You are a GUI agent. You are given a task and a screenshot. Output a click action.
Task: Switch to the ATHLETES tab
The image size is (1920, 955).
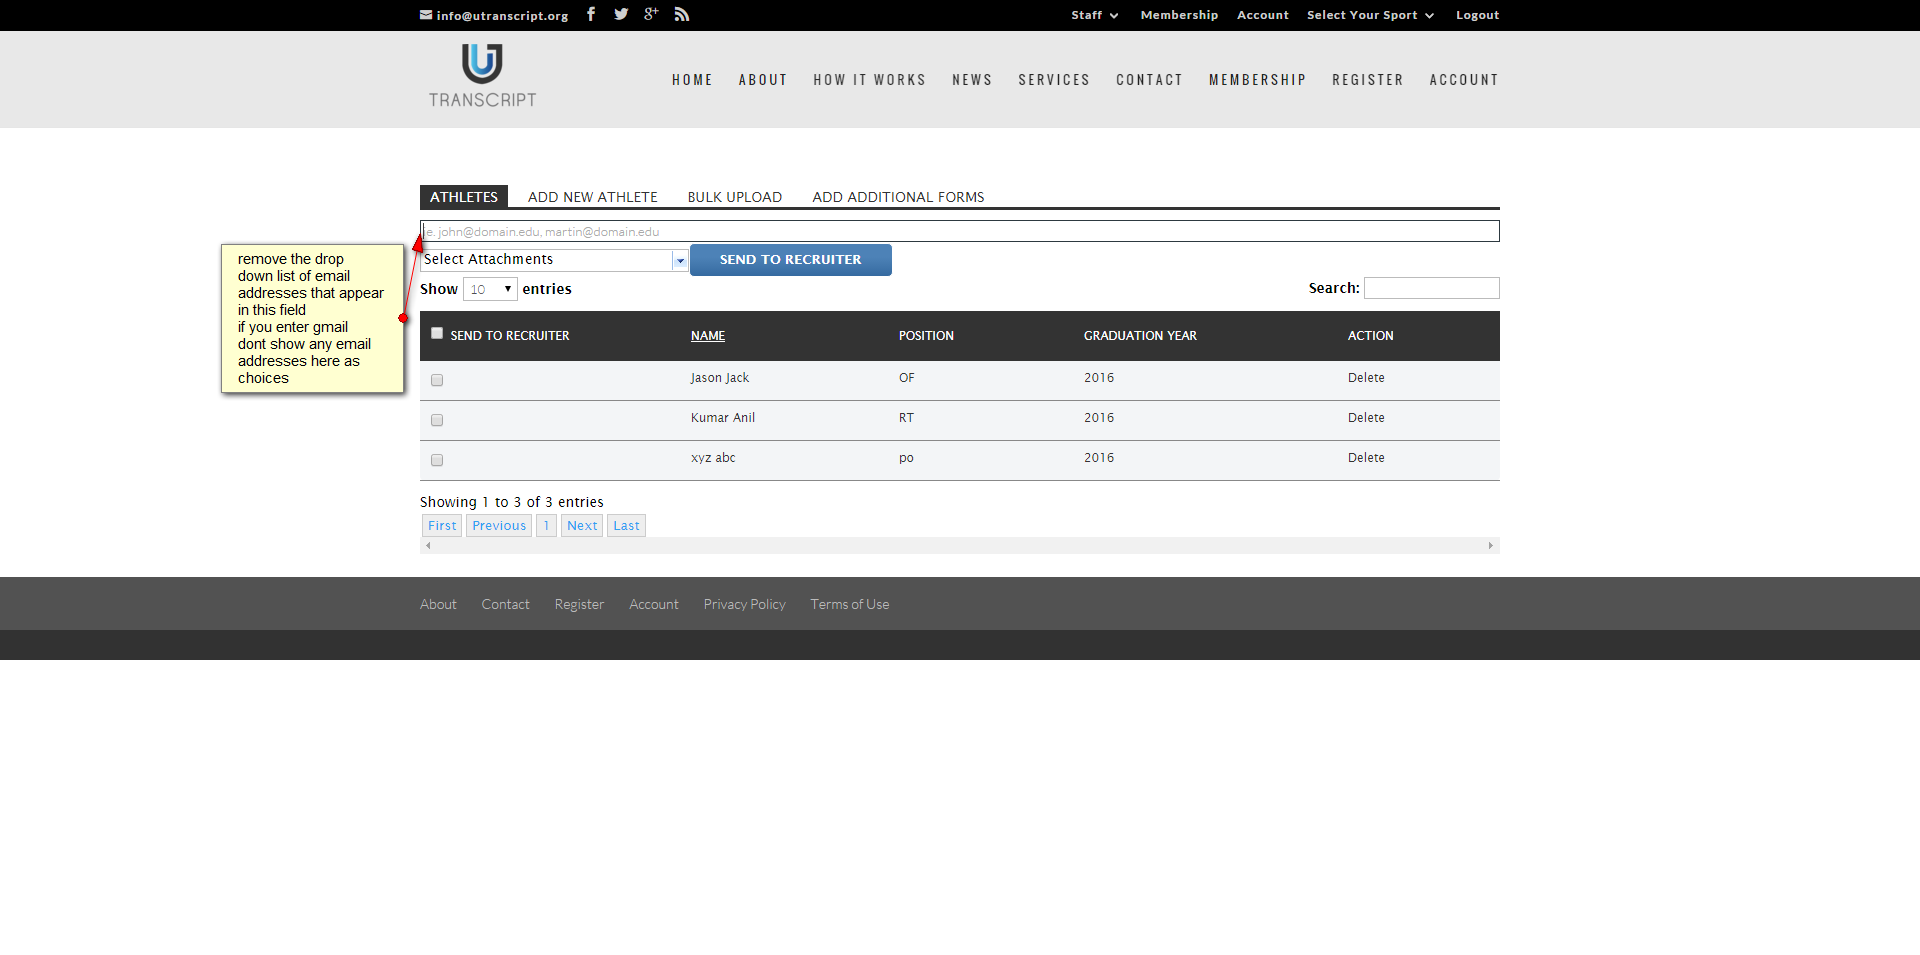(x=464, y=197)
